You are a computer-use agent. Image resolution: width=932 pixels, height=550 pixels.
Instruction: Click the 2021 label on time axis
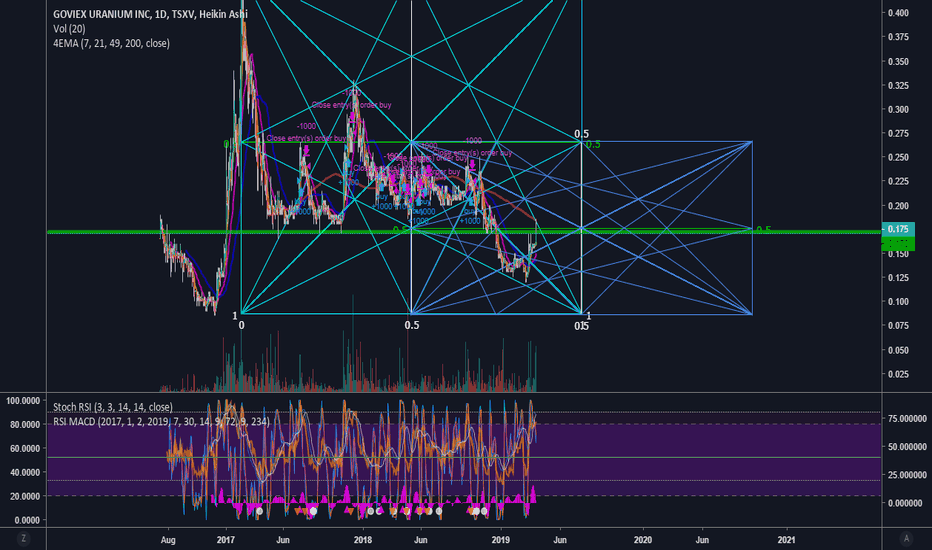pos(786,540)
